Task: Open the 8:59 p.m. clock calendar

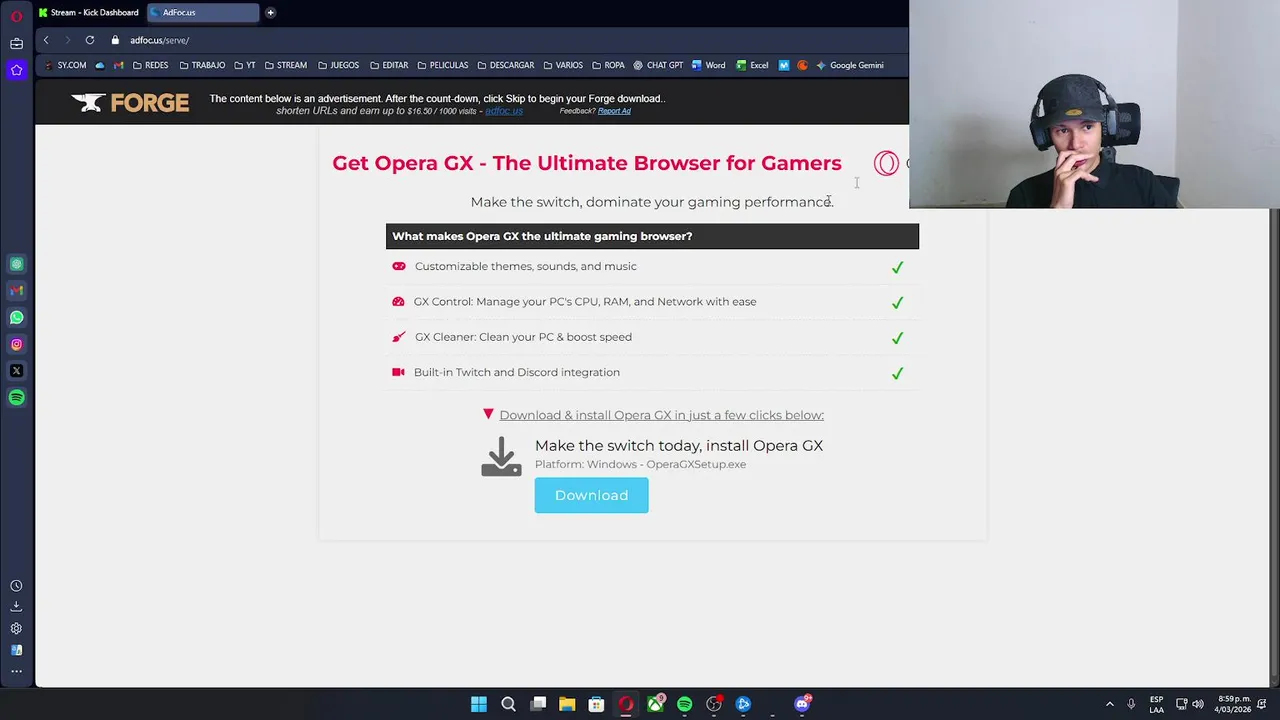Action: 1233,704
